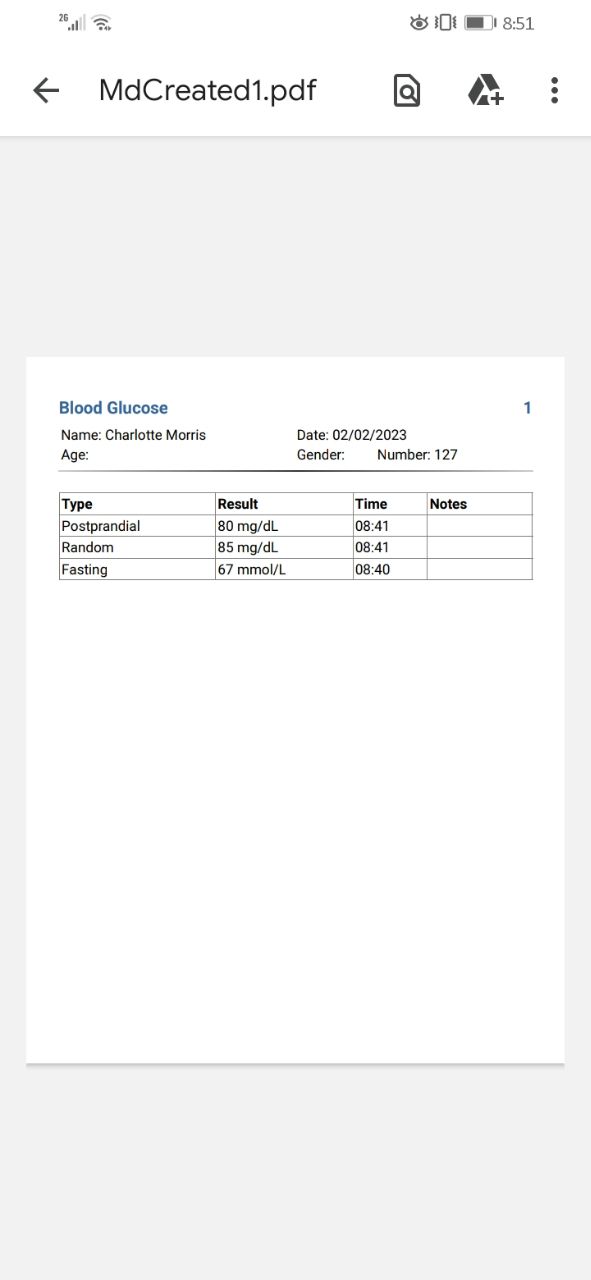Select the Postprandial row type cell
This screenshot has width=591, height=1280.
coord(137,526)
